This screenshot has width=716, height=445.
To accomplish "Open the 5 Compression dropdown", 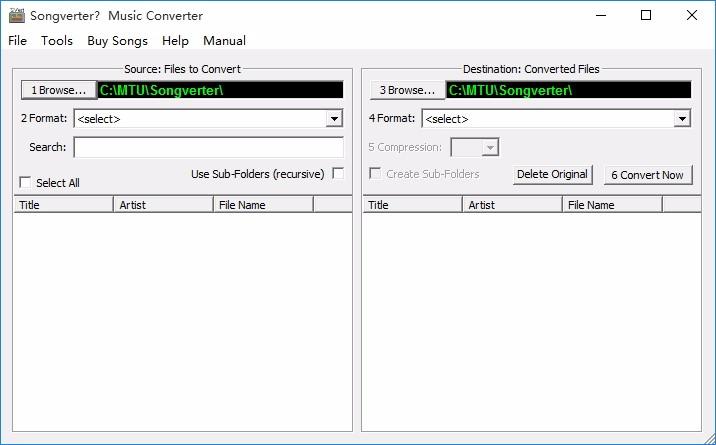I will pos(490,147).
